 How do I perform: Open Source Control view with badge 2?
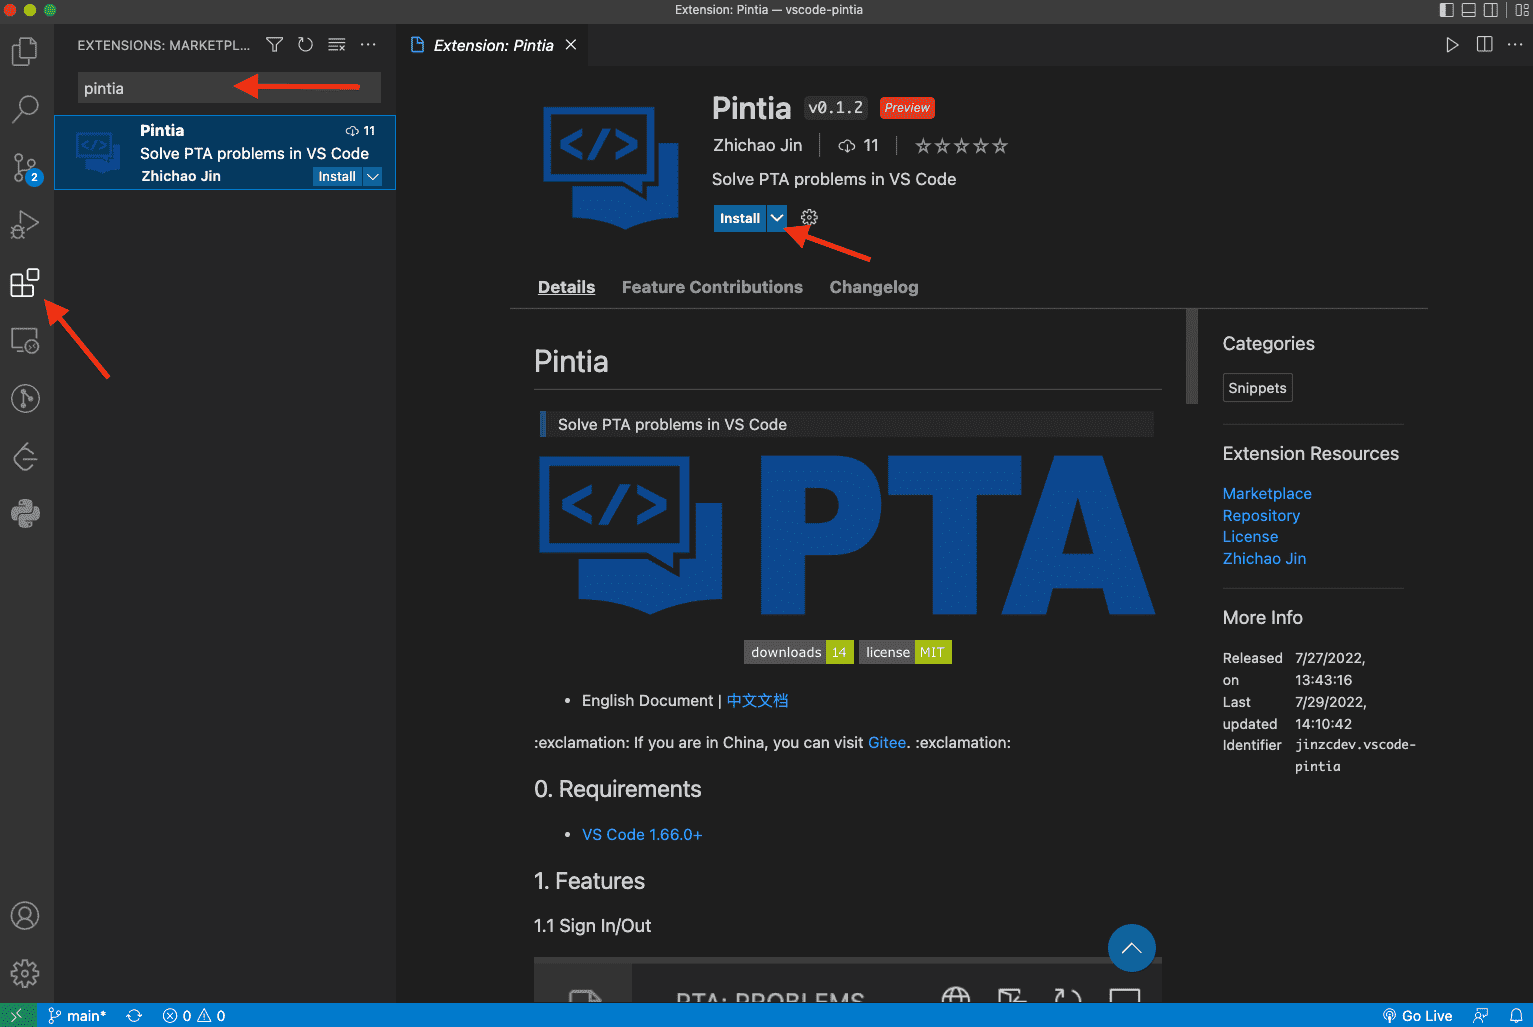[x=25, y=168]
